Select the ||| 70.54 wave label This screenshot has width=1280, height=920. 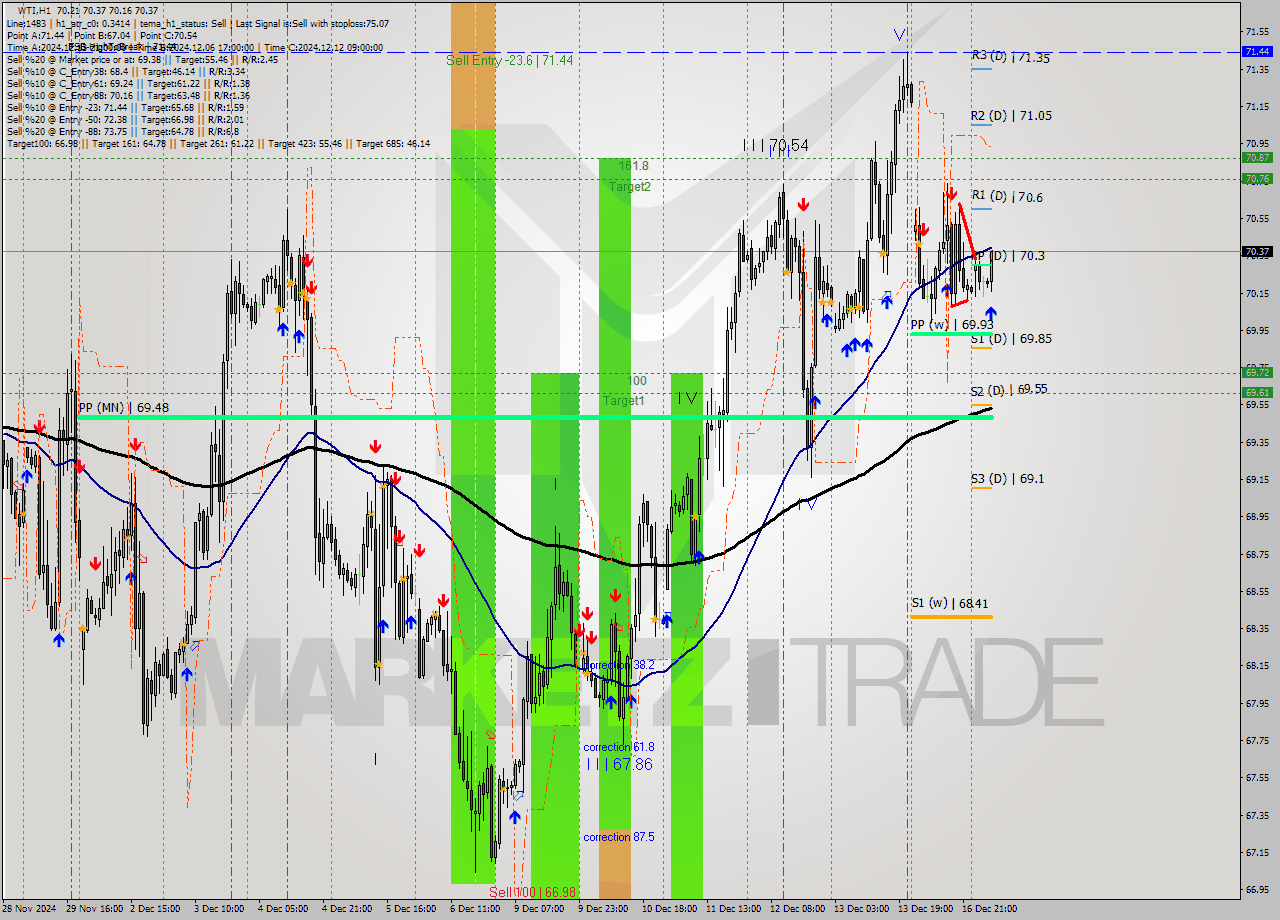pos(775,147)
